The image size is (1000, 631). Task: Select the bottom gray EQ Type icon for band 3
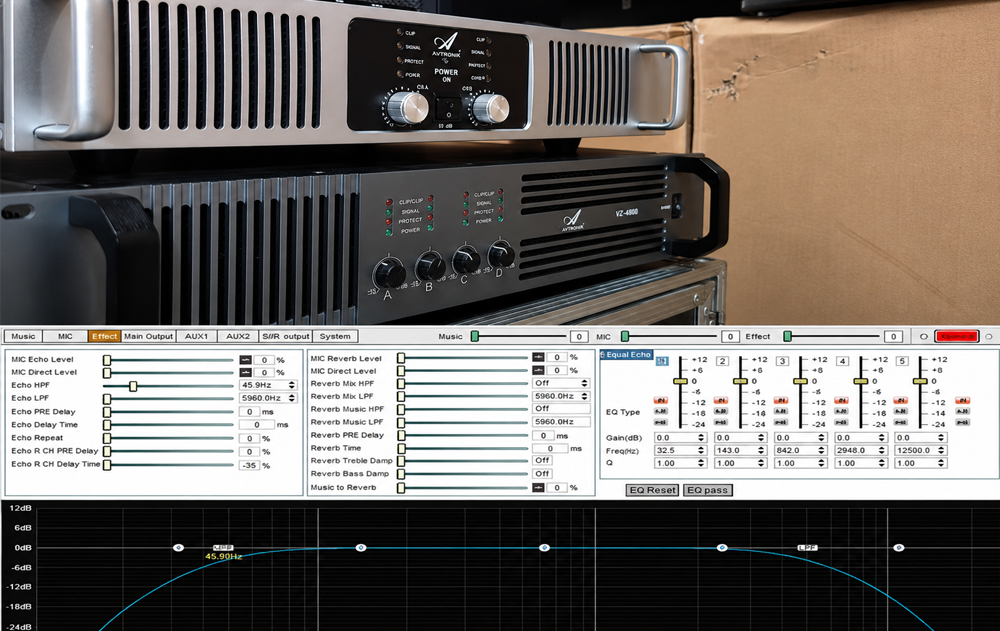(x=781, y=422)
